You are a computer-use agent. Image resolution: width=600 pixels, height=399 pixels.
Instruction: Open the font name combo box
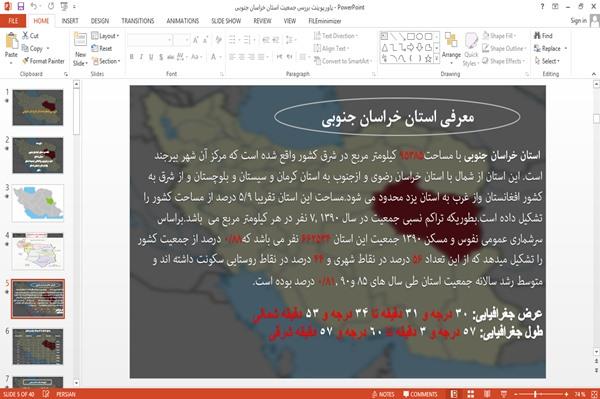pyautogui.click(x=149, y=40)
